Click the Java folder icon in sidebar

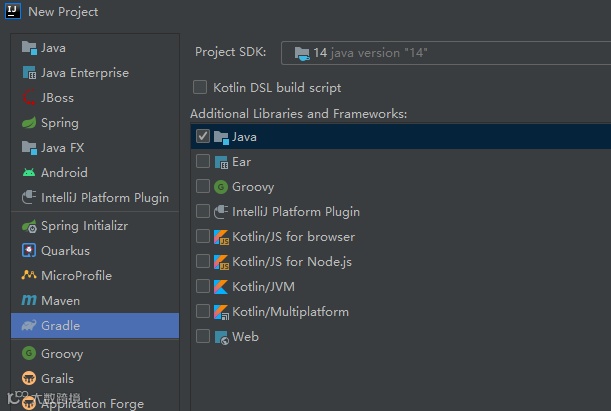click(x=29, y=48)
